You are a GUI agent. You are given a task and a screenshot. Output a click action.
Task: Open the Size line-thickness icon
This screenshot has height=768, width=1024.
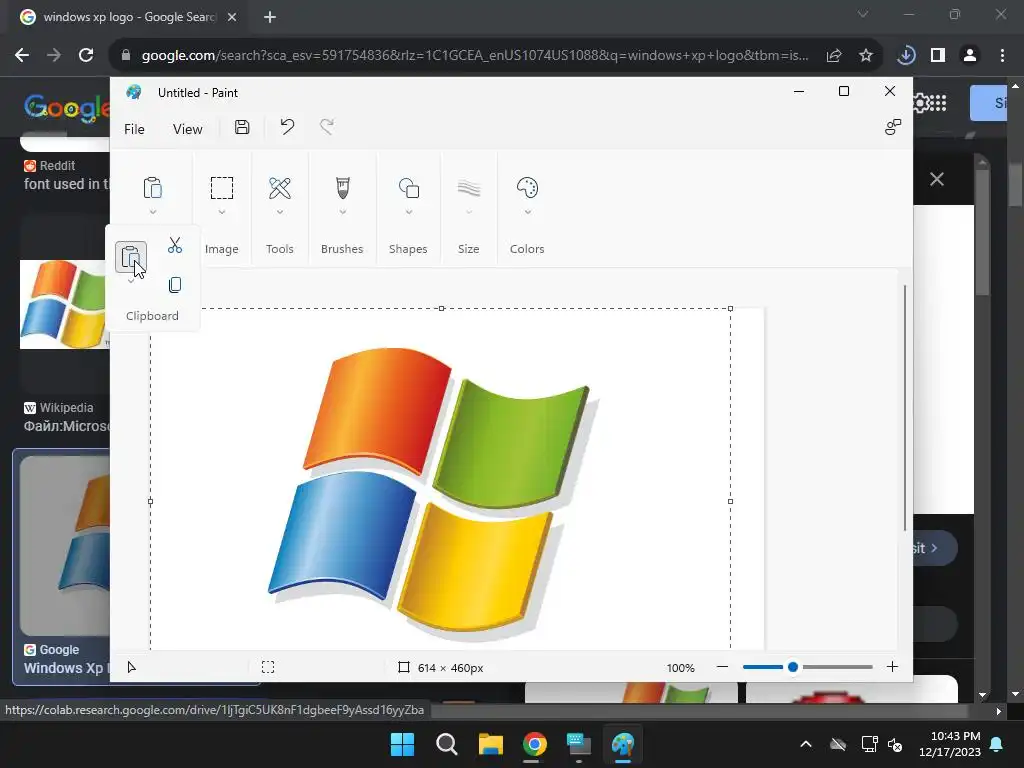pos(469,189)
